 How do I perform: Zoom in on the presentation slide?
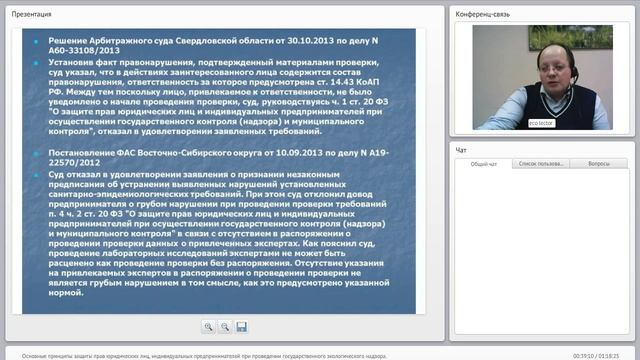point(208,327)
